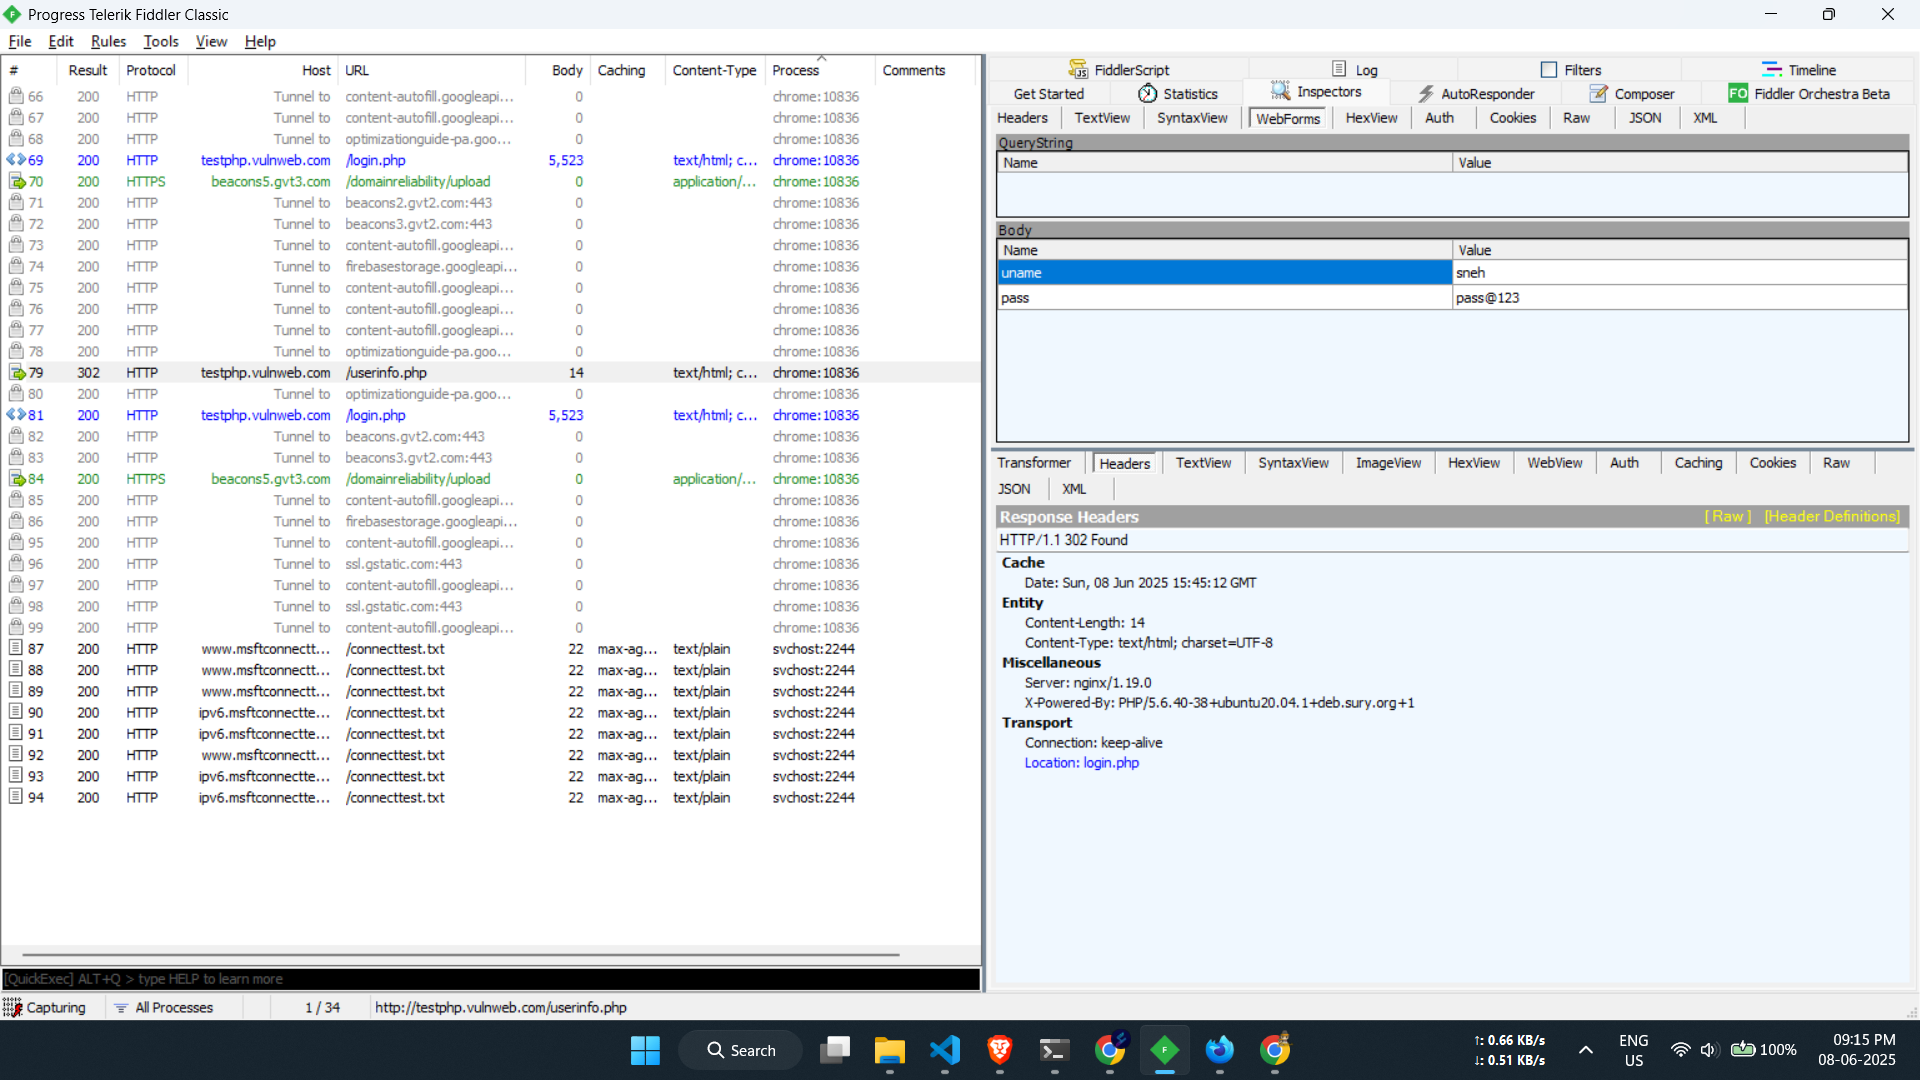Open request Raw tab
The width and height of the screenshot is (1920, 1080).
point(1576,118)
